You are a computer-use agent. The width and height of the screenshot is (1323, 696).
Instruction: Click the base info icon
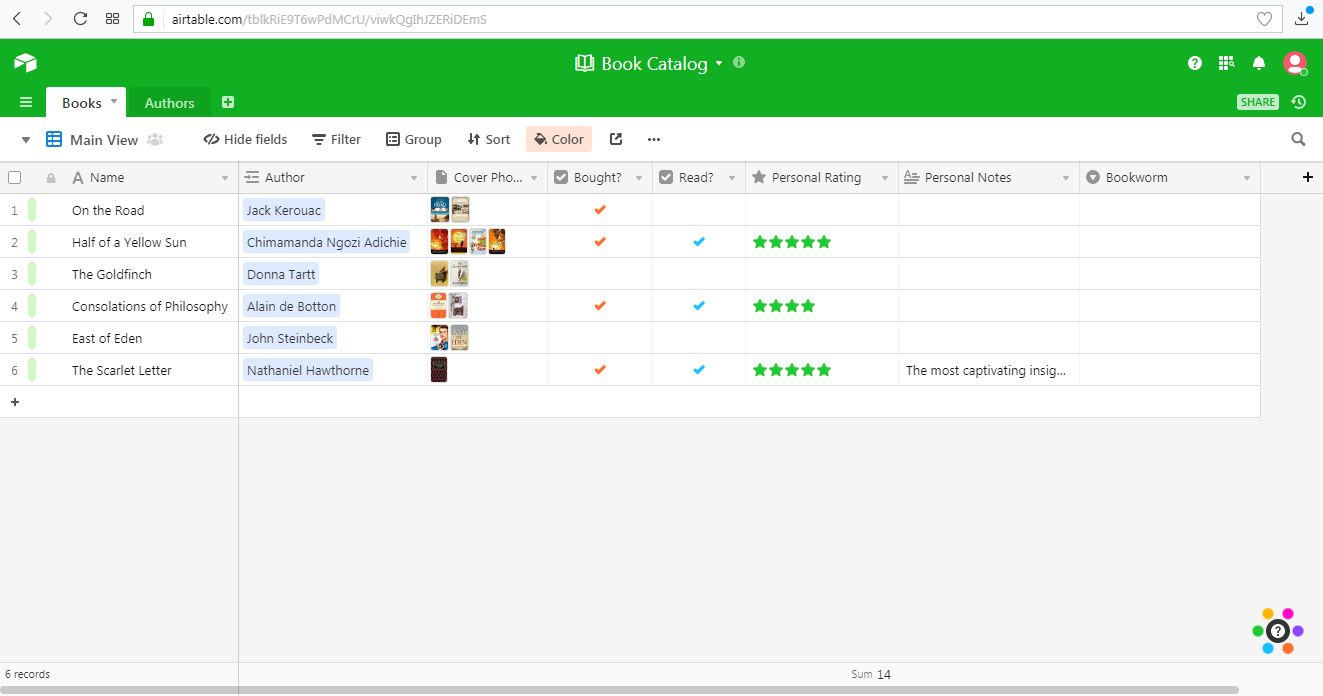[739, 62]
